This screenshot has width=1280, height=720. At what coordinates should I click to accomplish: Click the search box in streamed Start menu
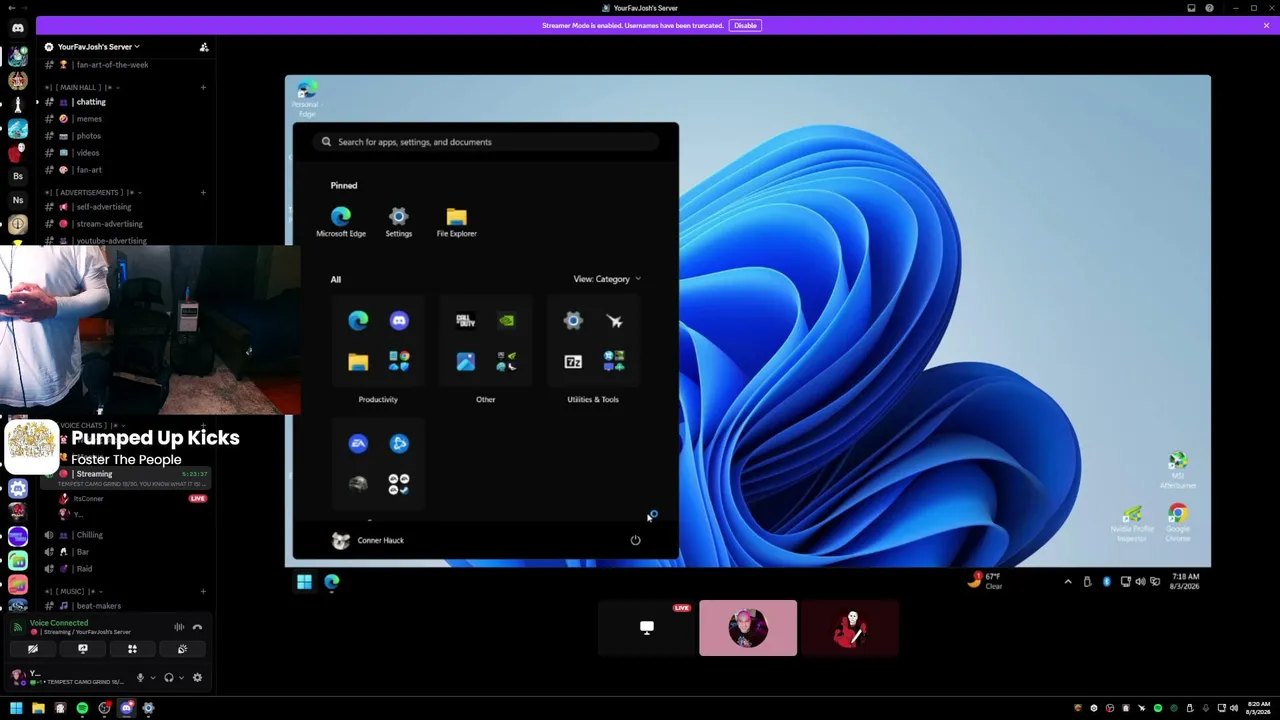[486, 142]
